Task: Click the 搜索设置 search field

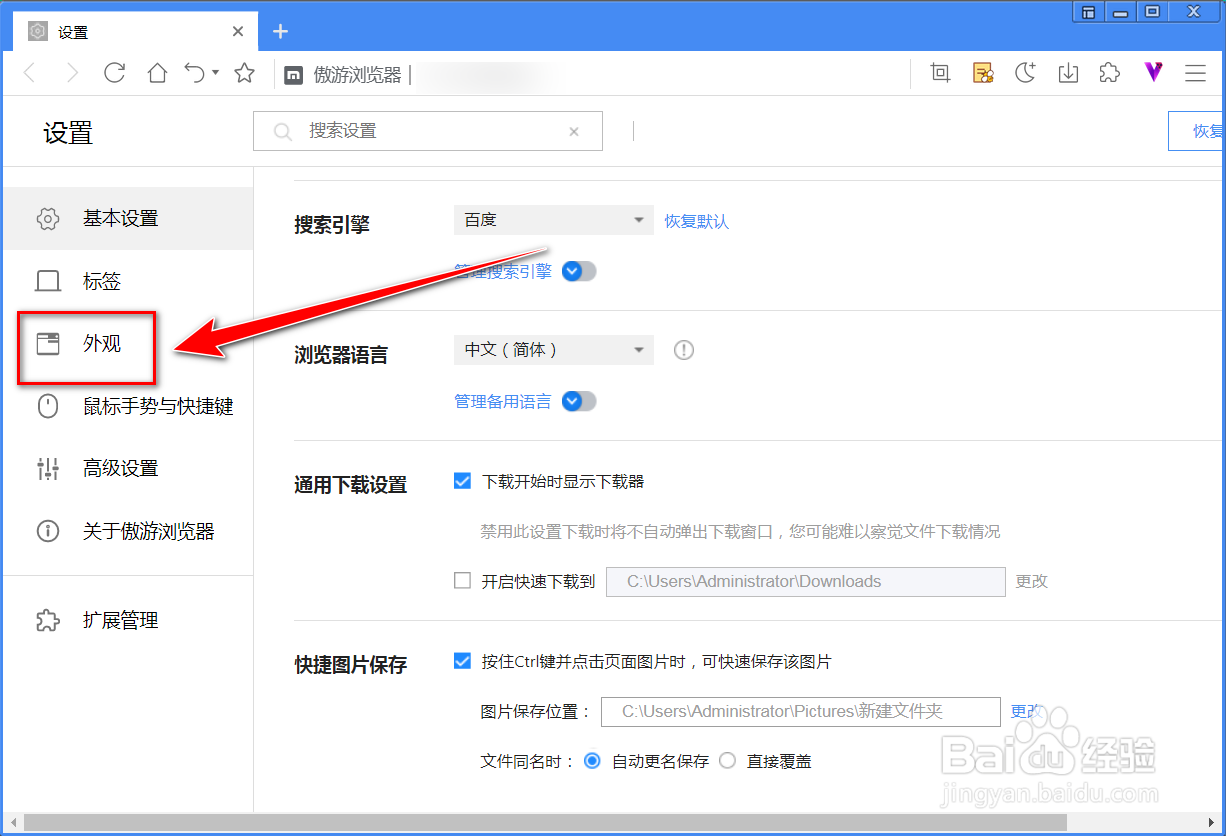Action: pyautogui.click(x=428, y=131)
